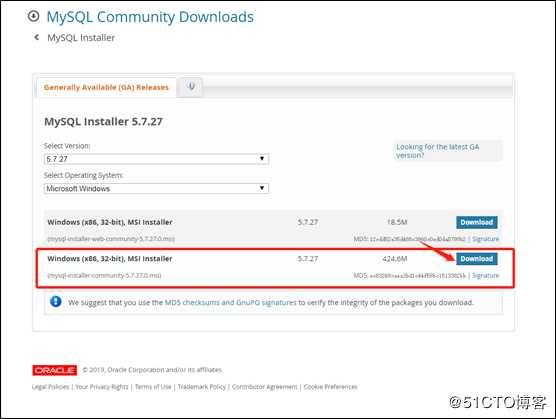Viewport: 556px width, 419px height.
Task: Click the MySQL Installer 5.7.27 heading
Action: 103,122
